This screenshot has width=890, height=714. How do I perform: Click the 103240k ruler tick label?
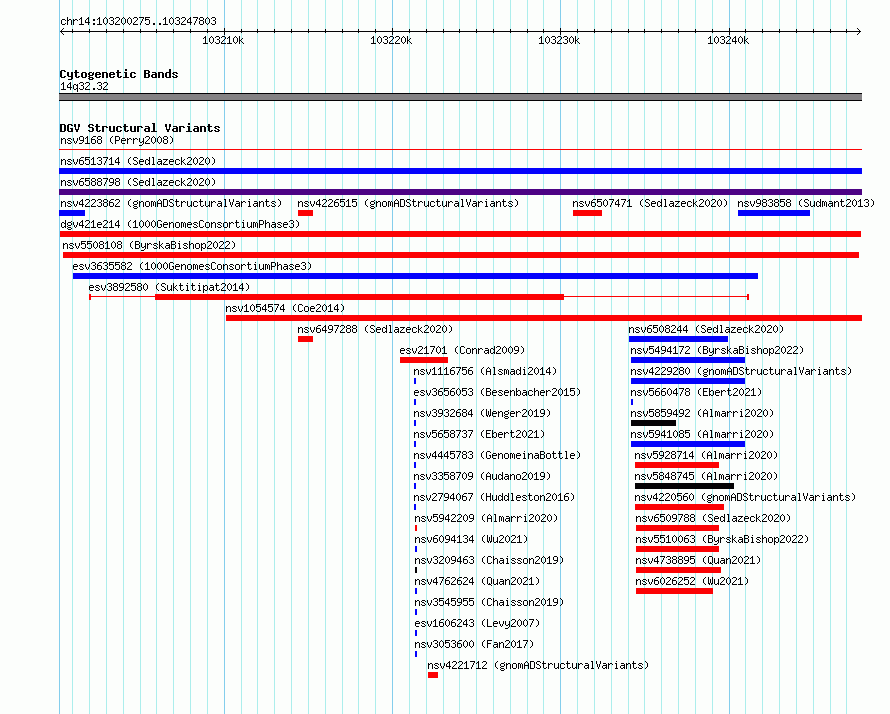(728, 40)
